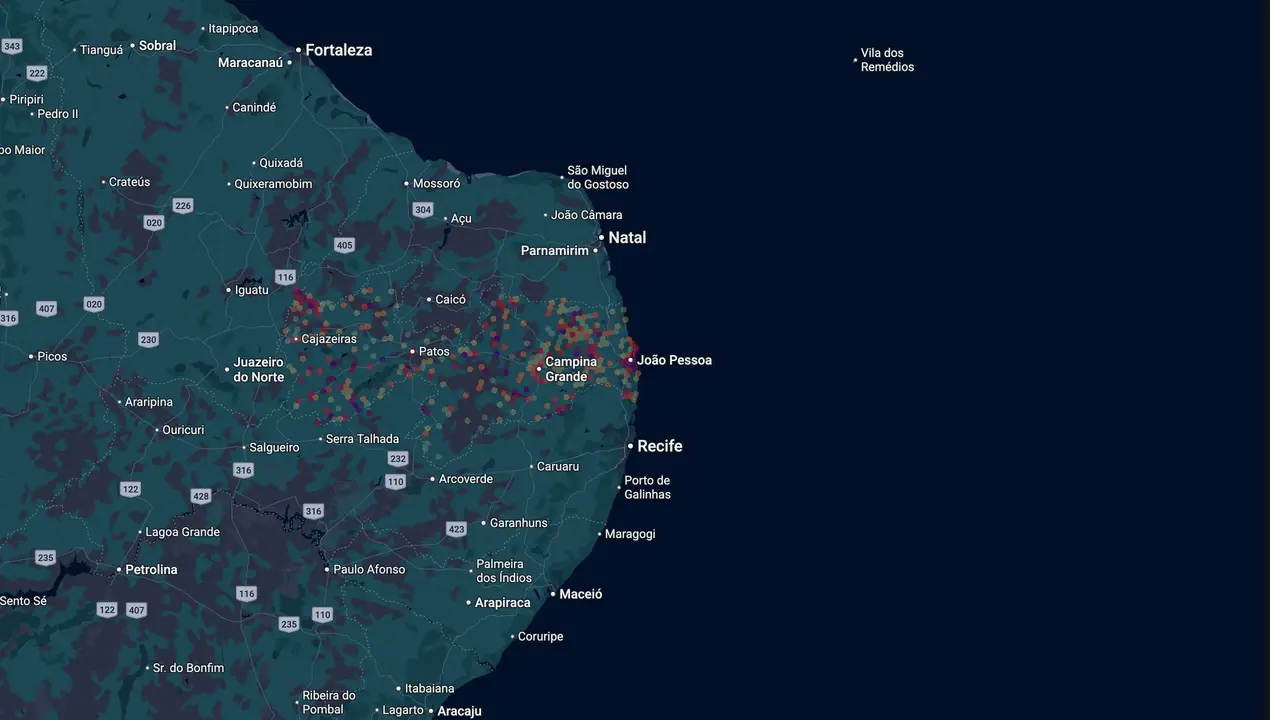Select the 405 road shield

point(345,245)
